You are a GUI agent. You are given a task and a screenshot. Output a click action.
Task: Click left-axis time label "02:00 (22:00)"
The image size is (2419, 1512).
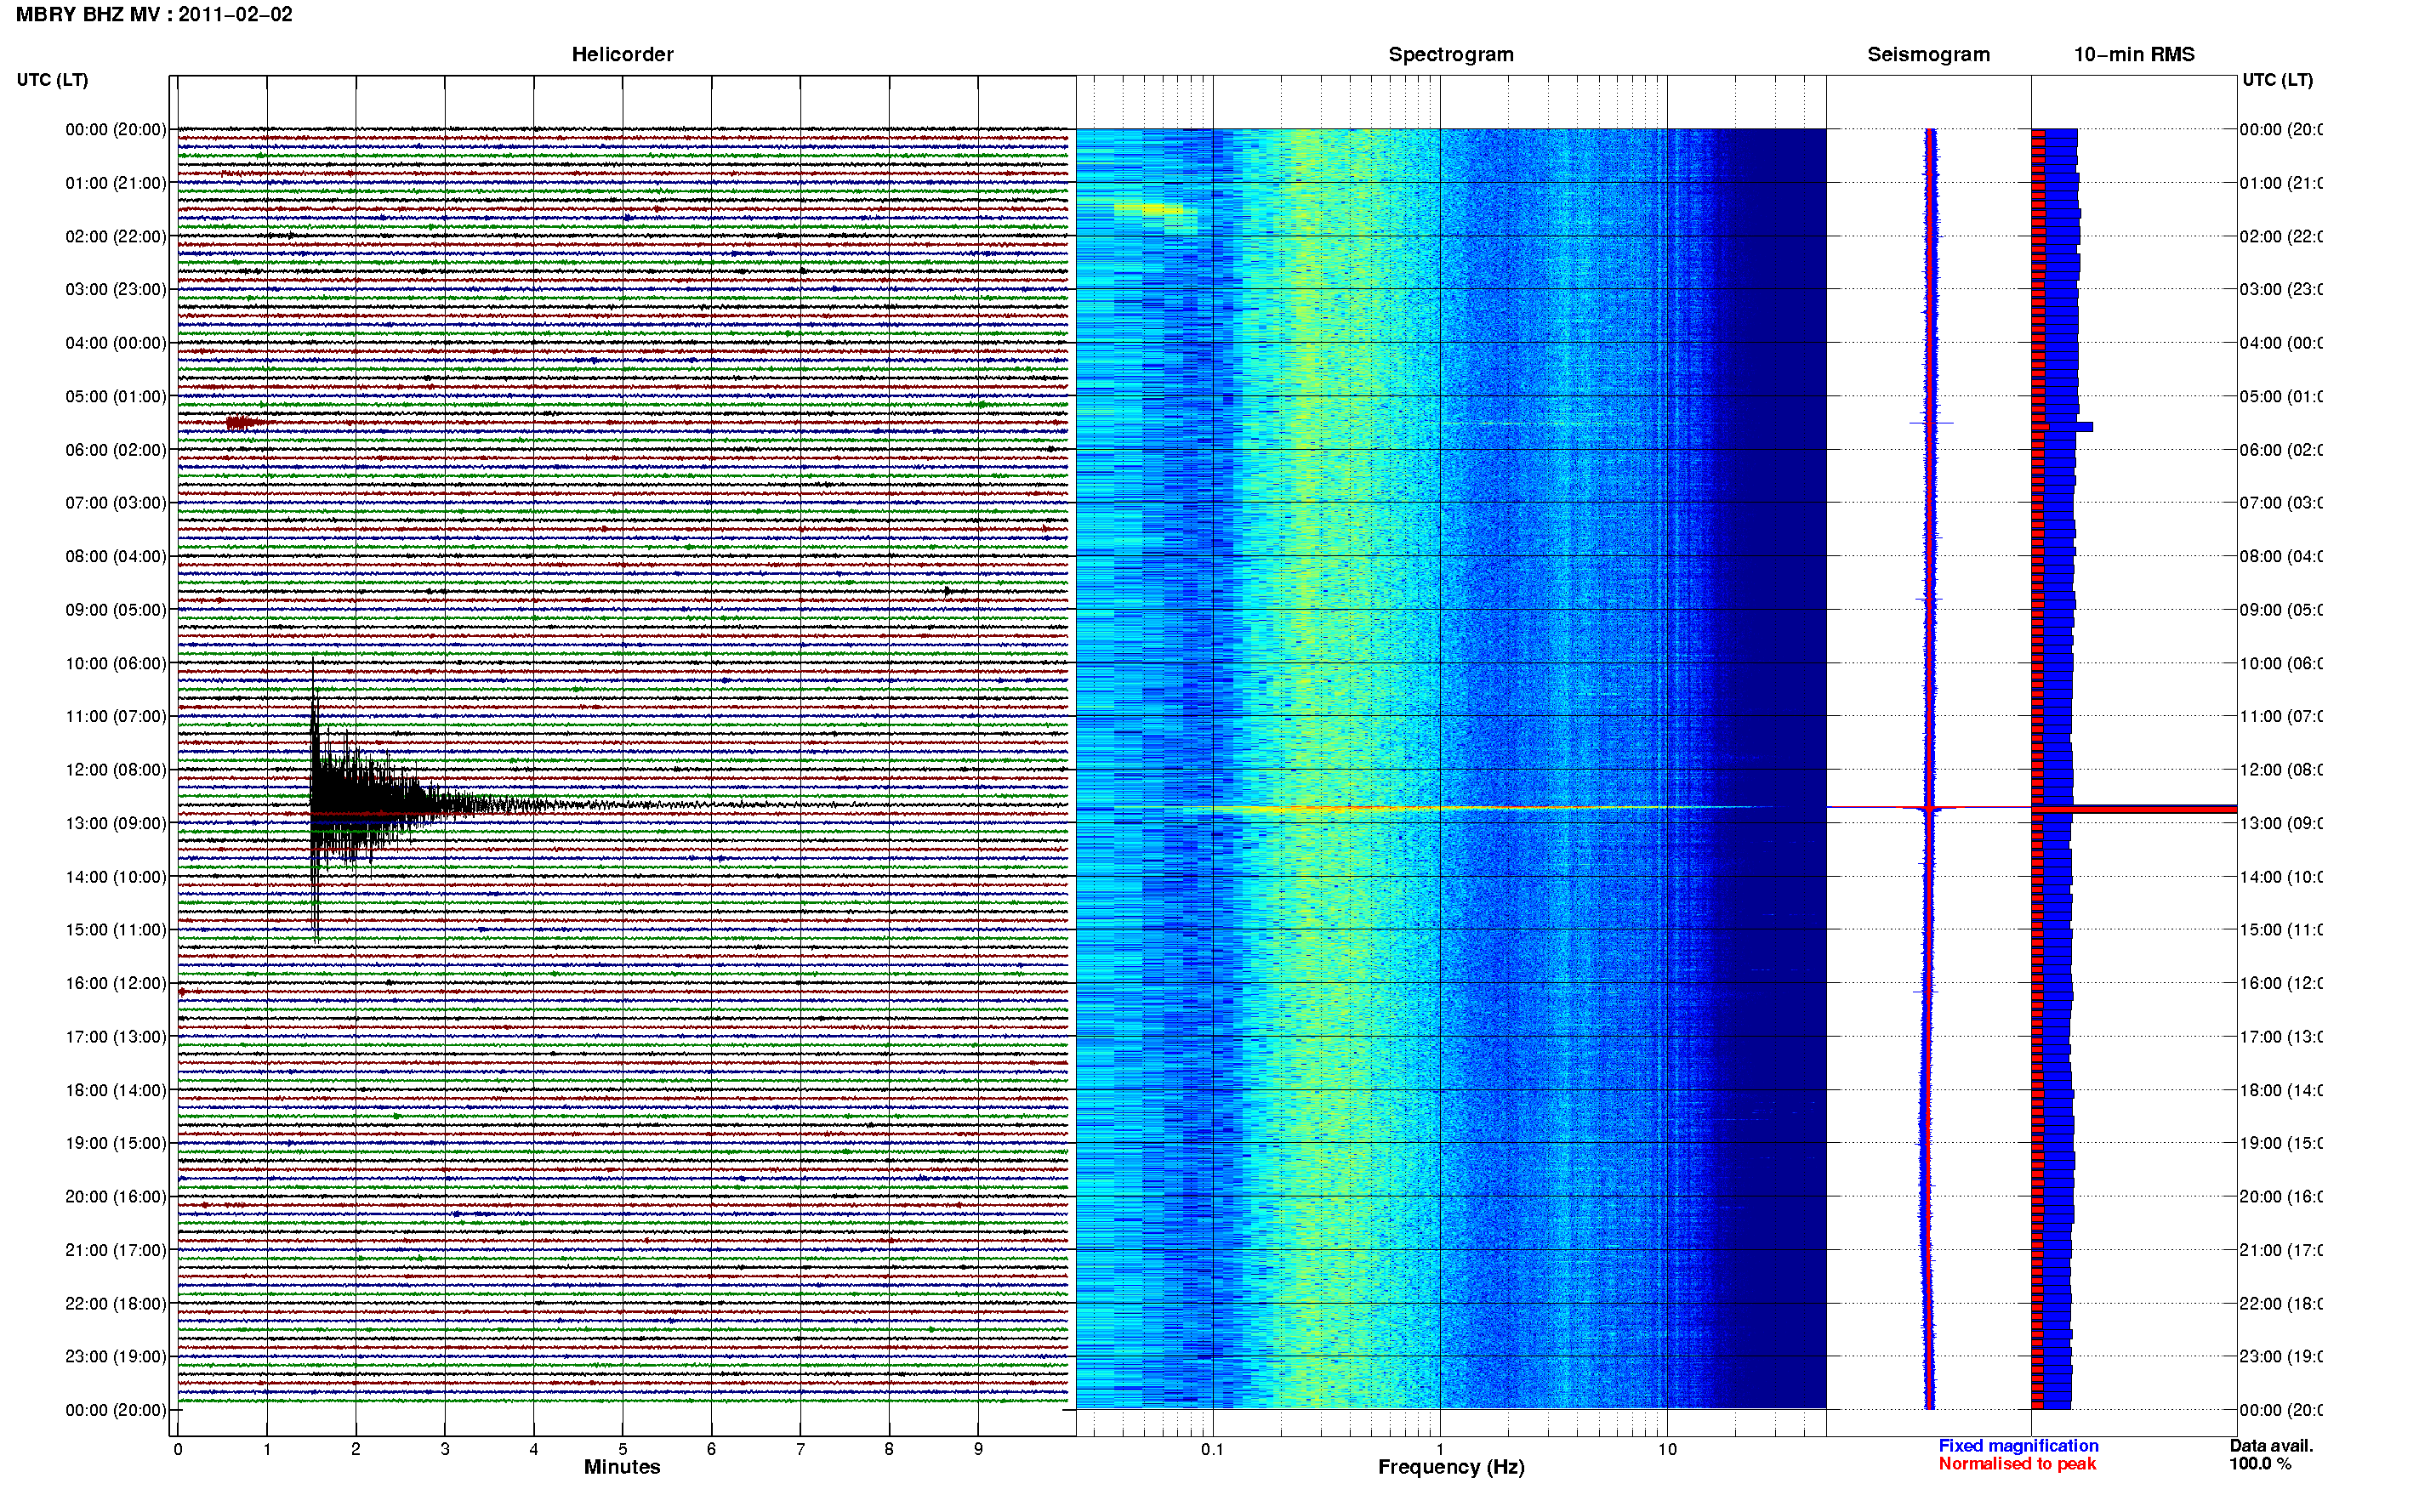pos(116,236)
